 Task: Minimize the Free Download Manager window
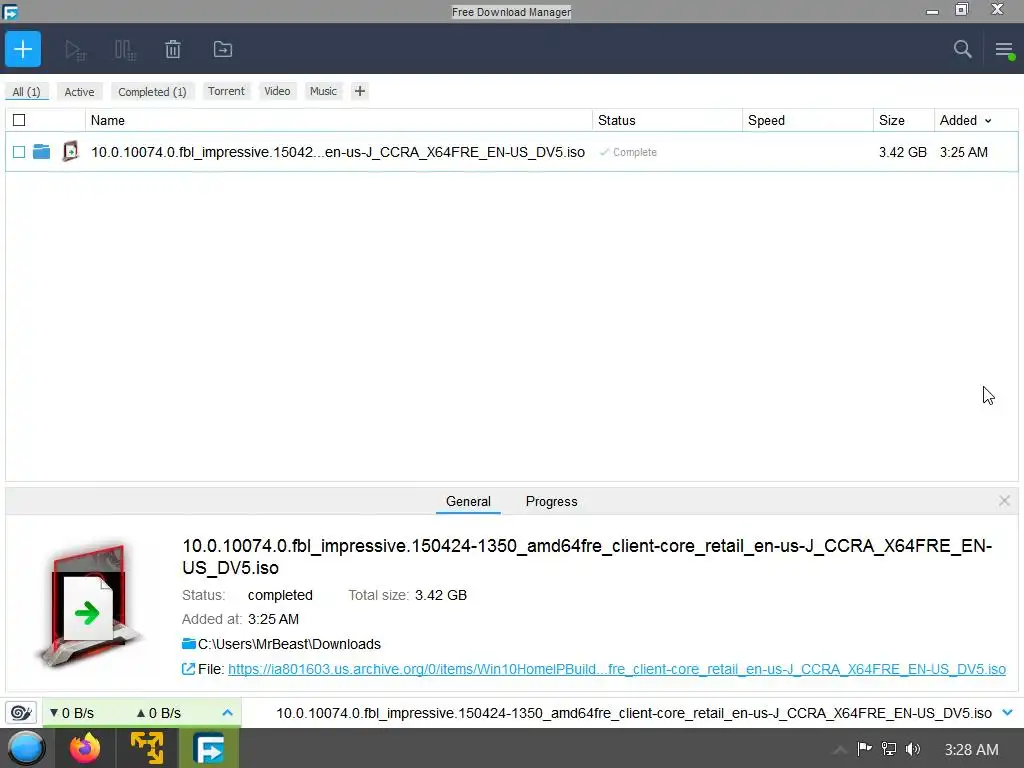[x=933, y=11]
